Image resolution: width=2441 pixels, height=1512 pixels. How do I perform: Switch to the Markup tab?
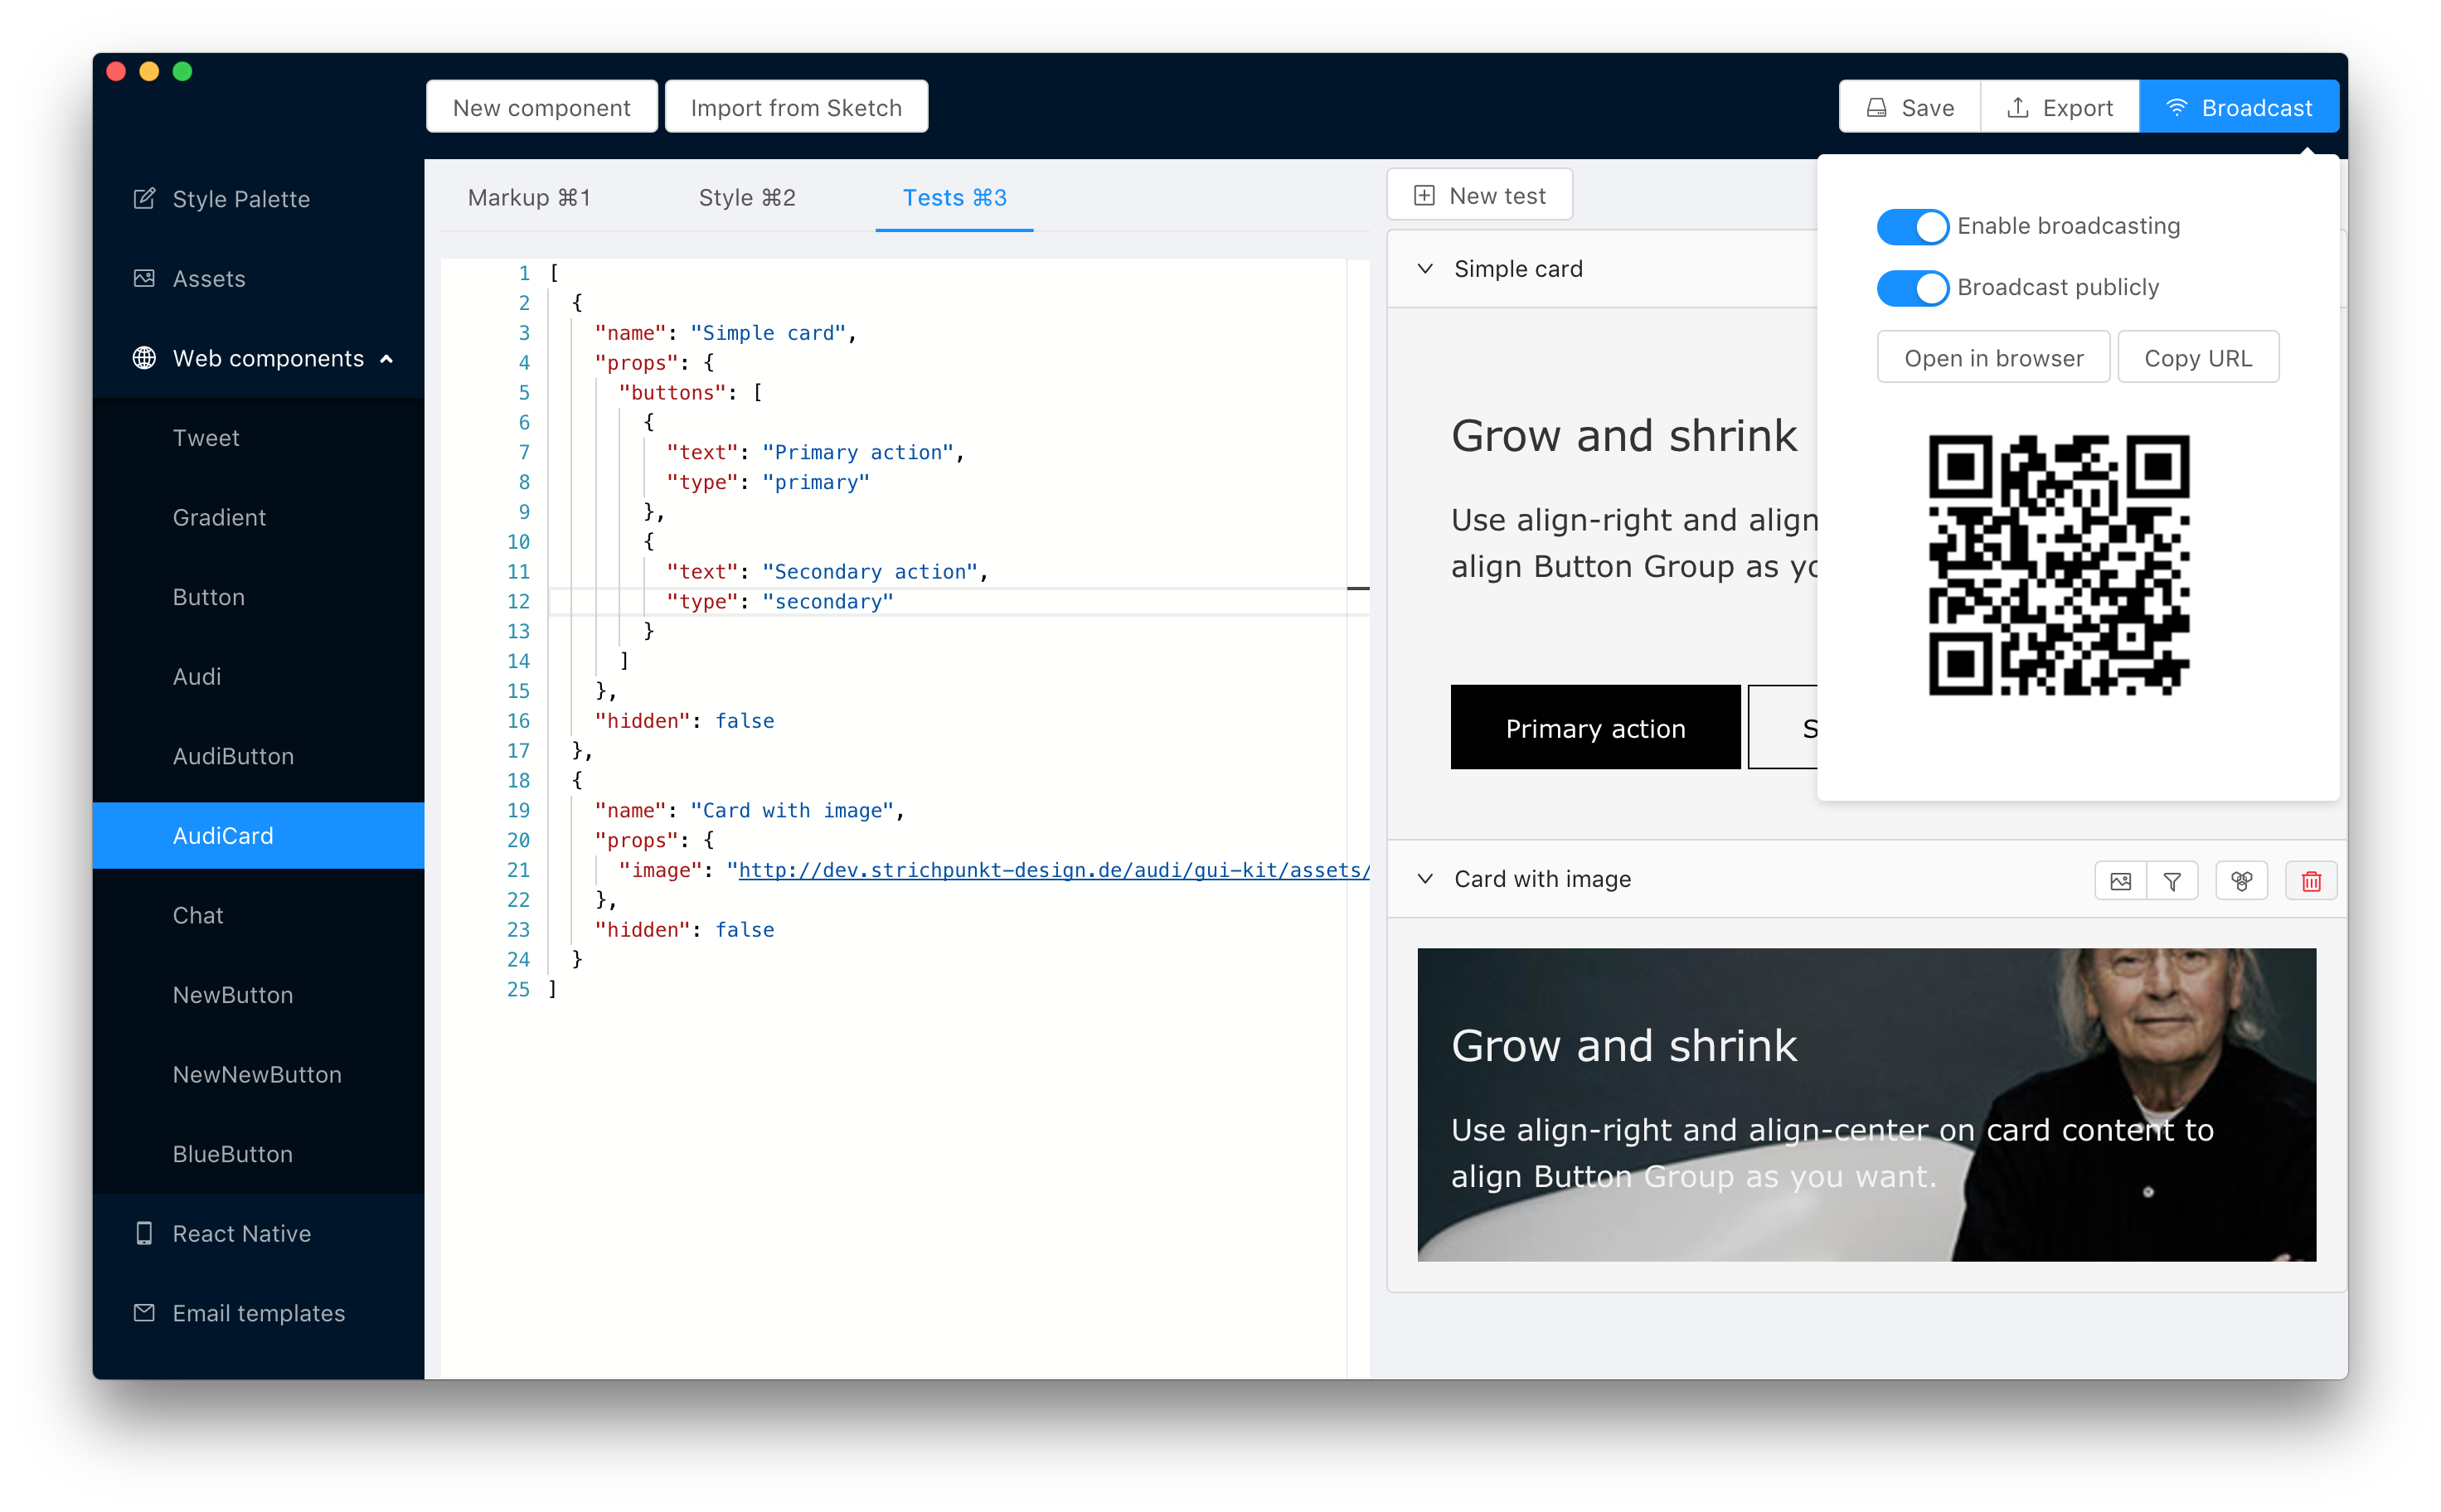pyautogui.click(x=529, y=198)
